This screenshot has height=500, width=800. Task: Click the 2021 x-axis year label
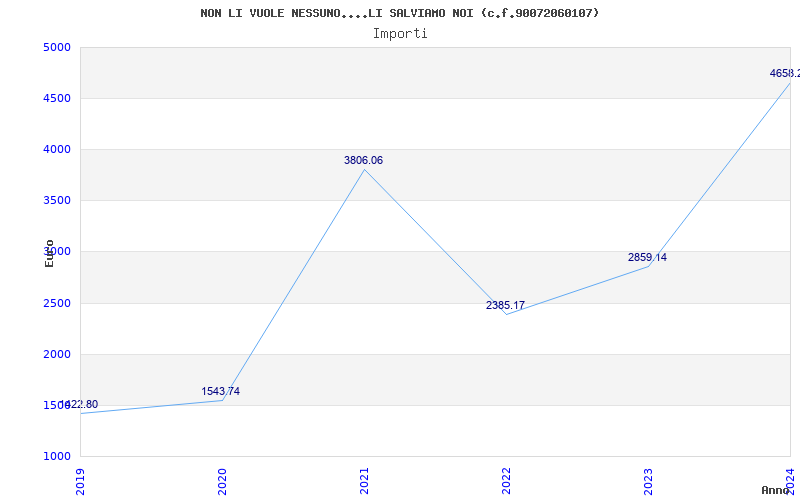(x=364, y=482)
